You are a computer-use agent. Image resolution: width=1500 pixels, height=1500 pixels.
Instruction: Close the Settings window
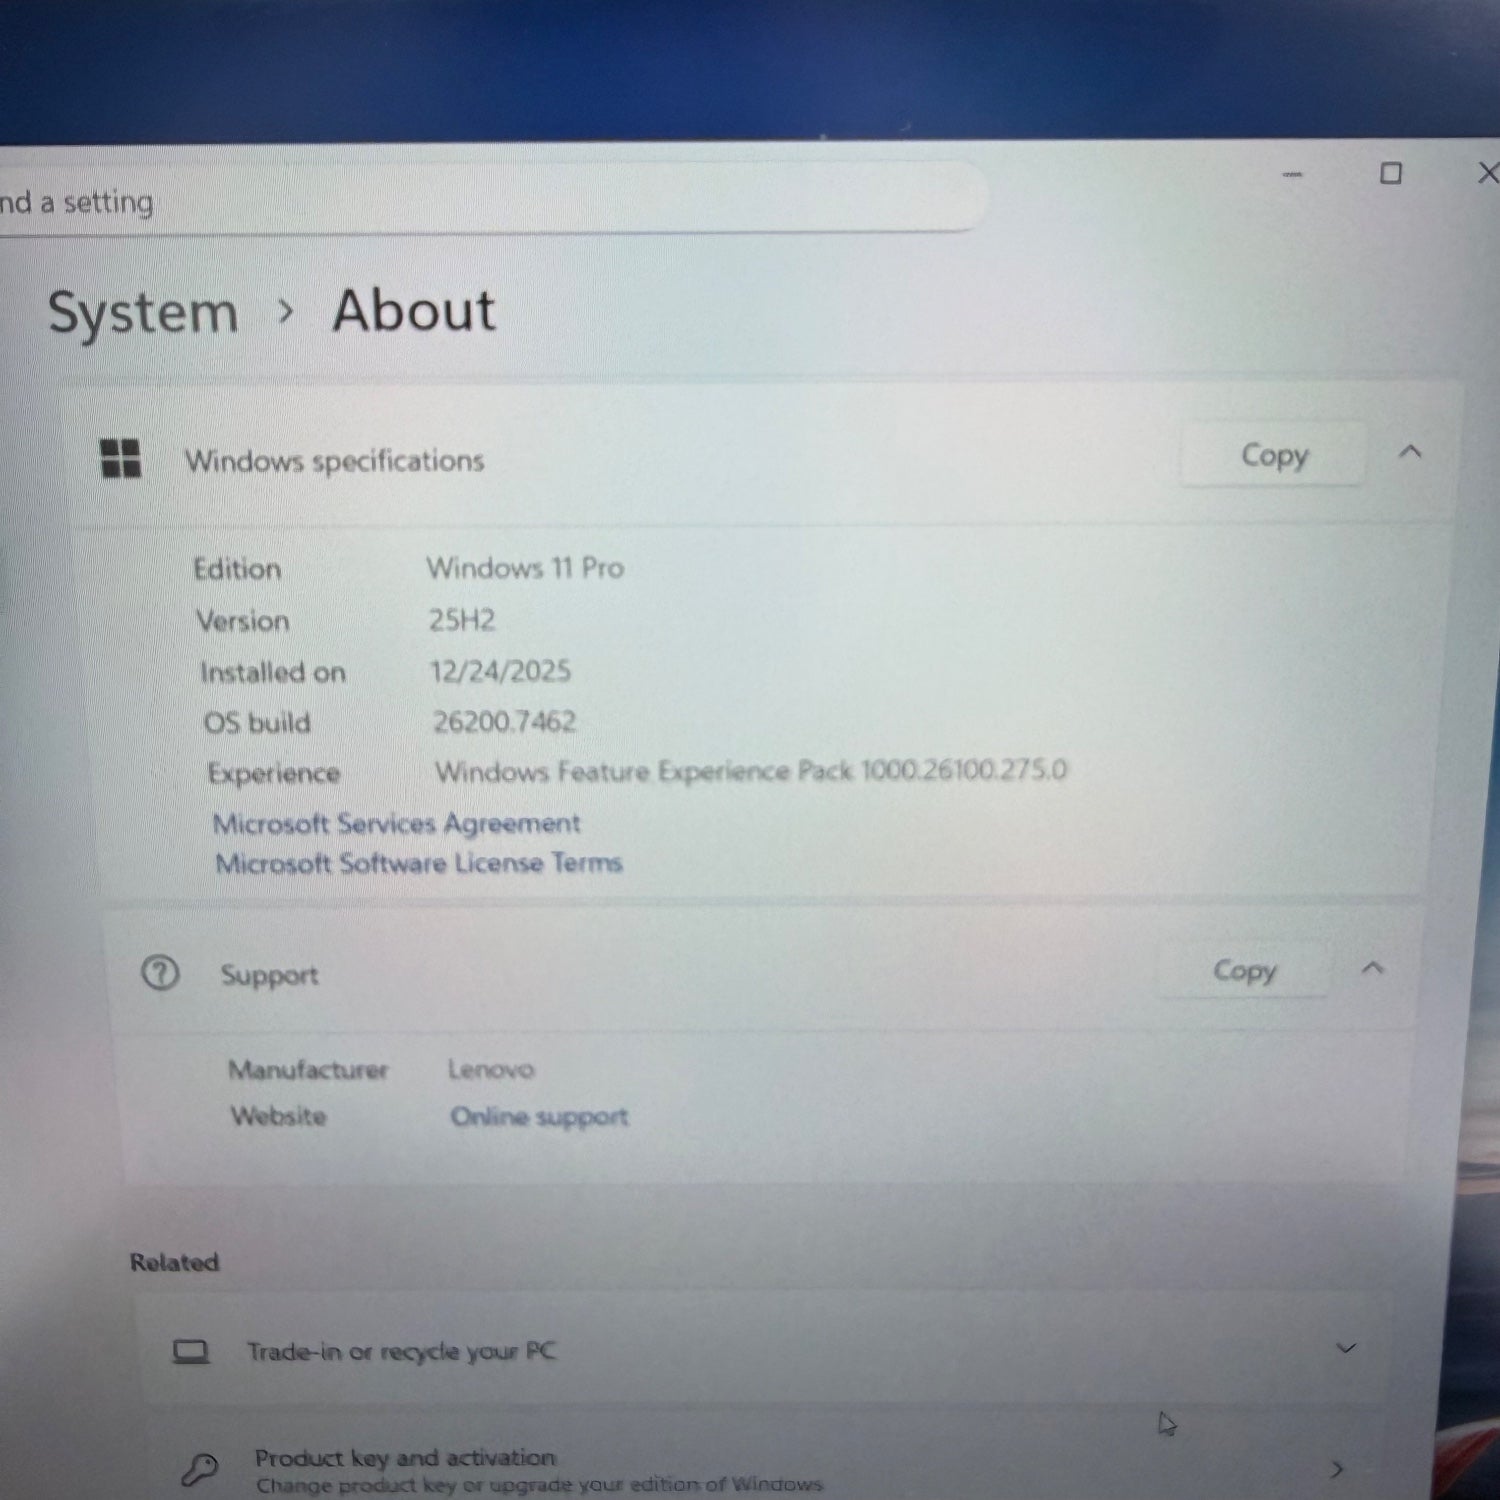[1487, 173]
